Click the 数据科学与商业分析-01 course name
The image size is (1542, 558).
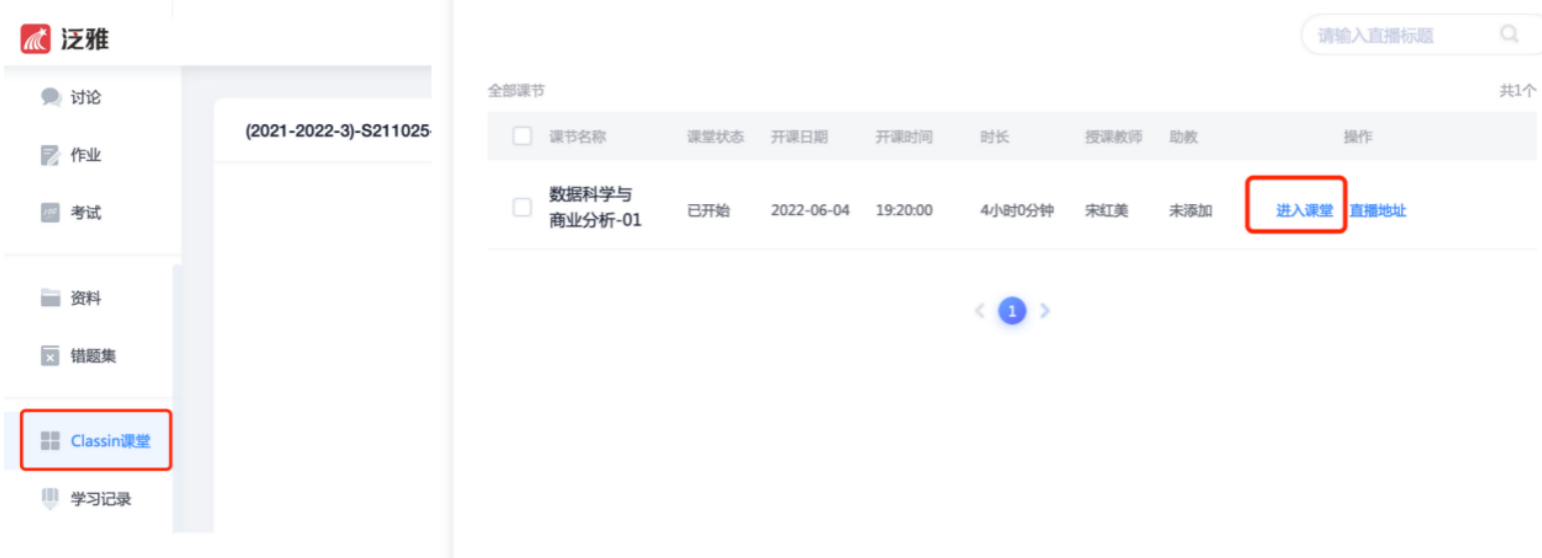(x=595, y=207)
